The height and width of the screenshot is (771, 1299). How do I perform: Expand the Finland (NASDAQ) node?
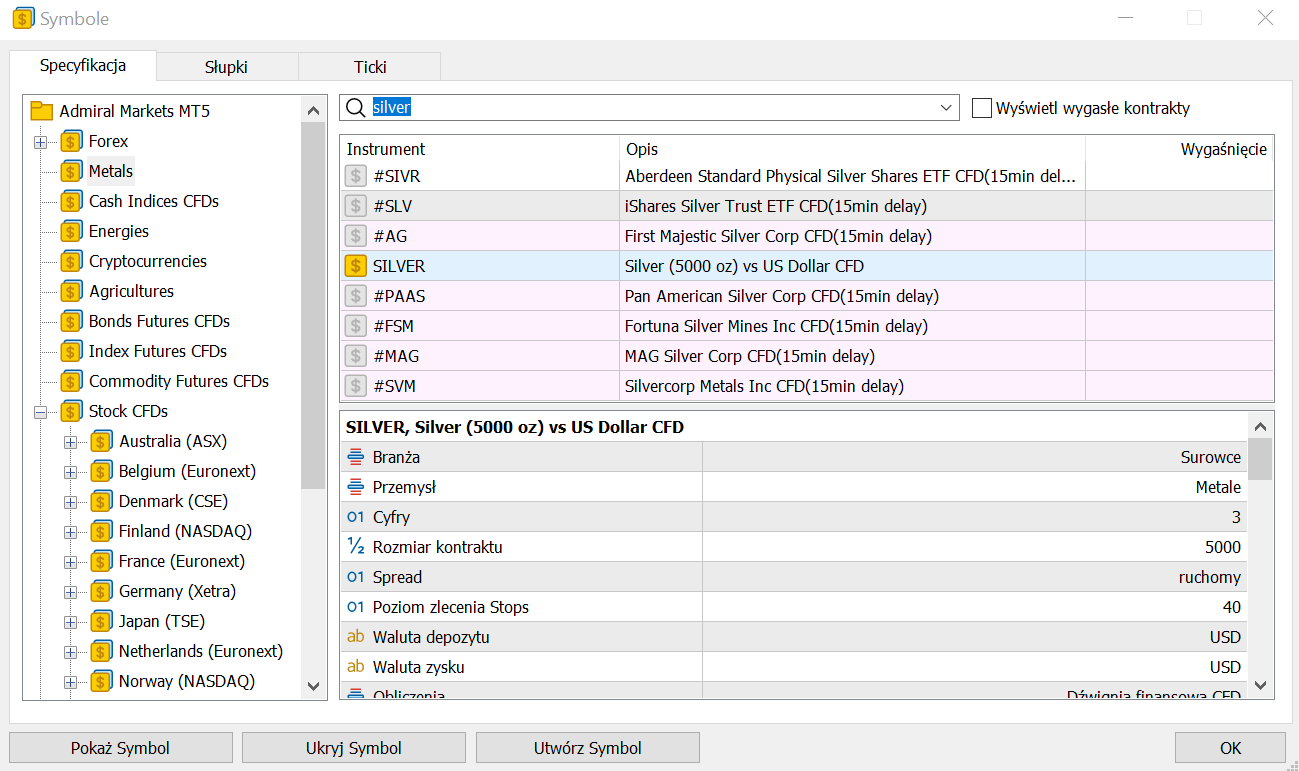[x=70, y=531]
